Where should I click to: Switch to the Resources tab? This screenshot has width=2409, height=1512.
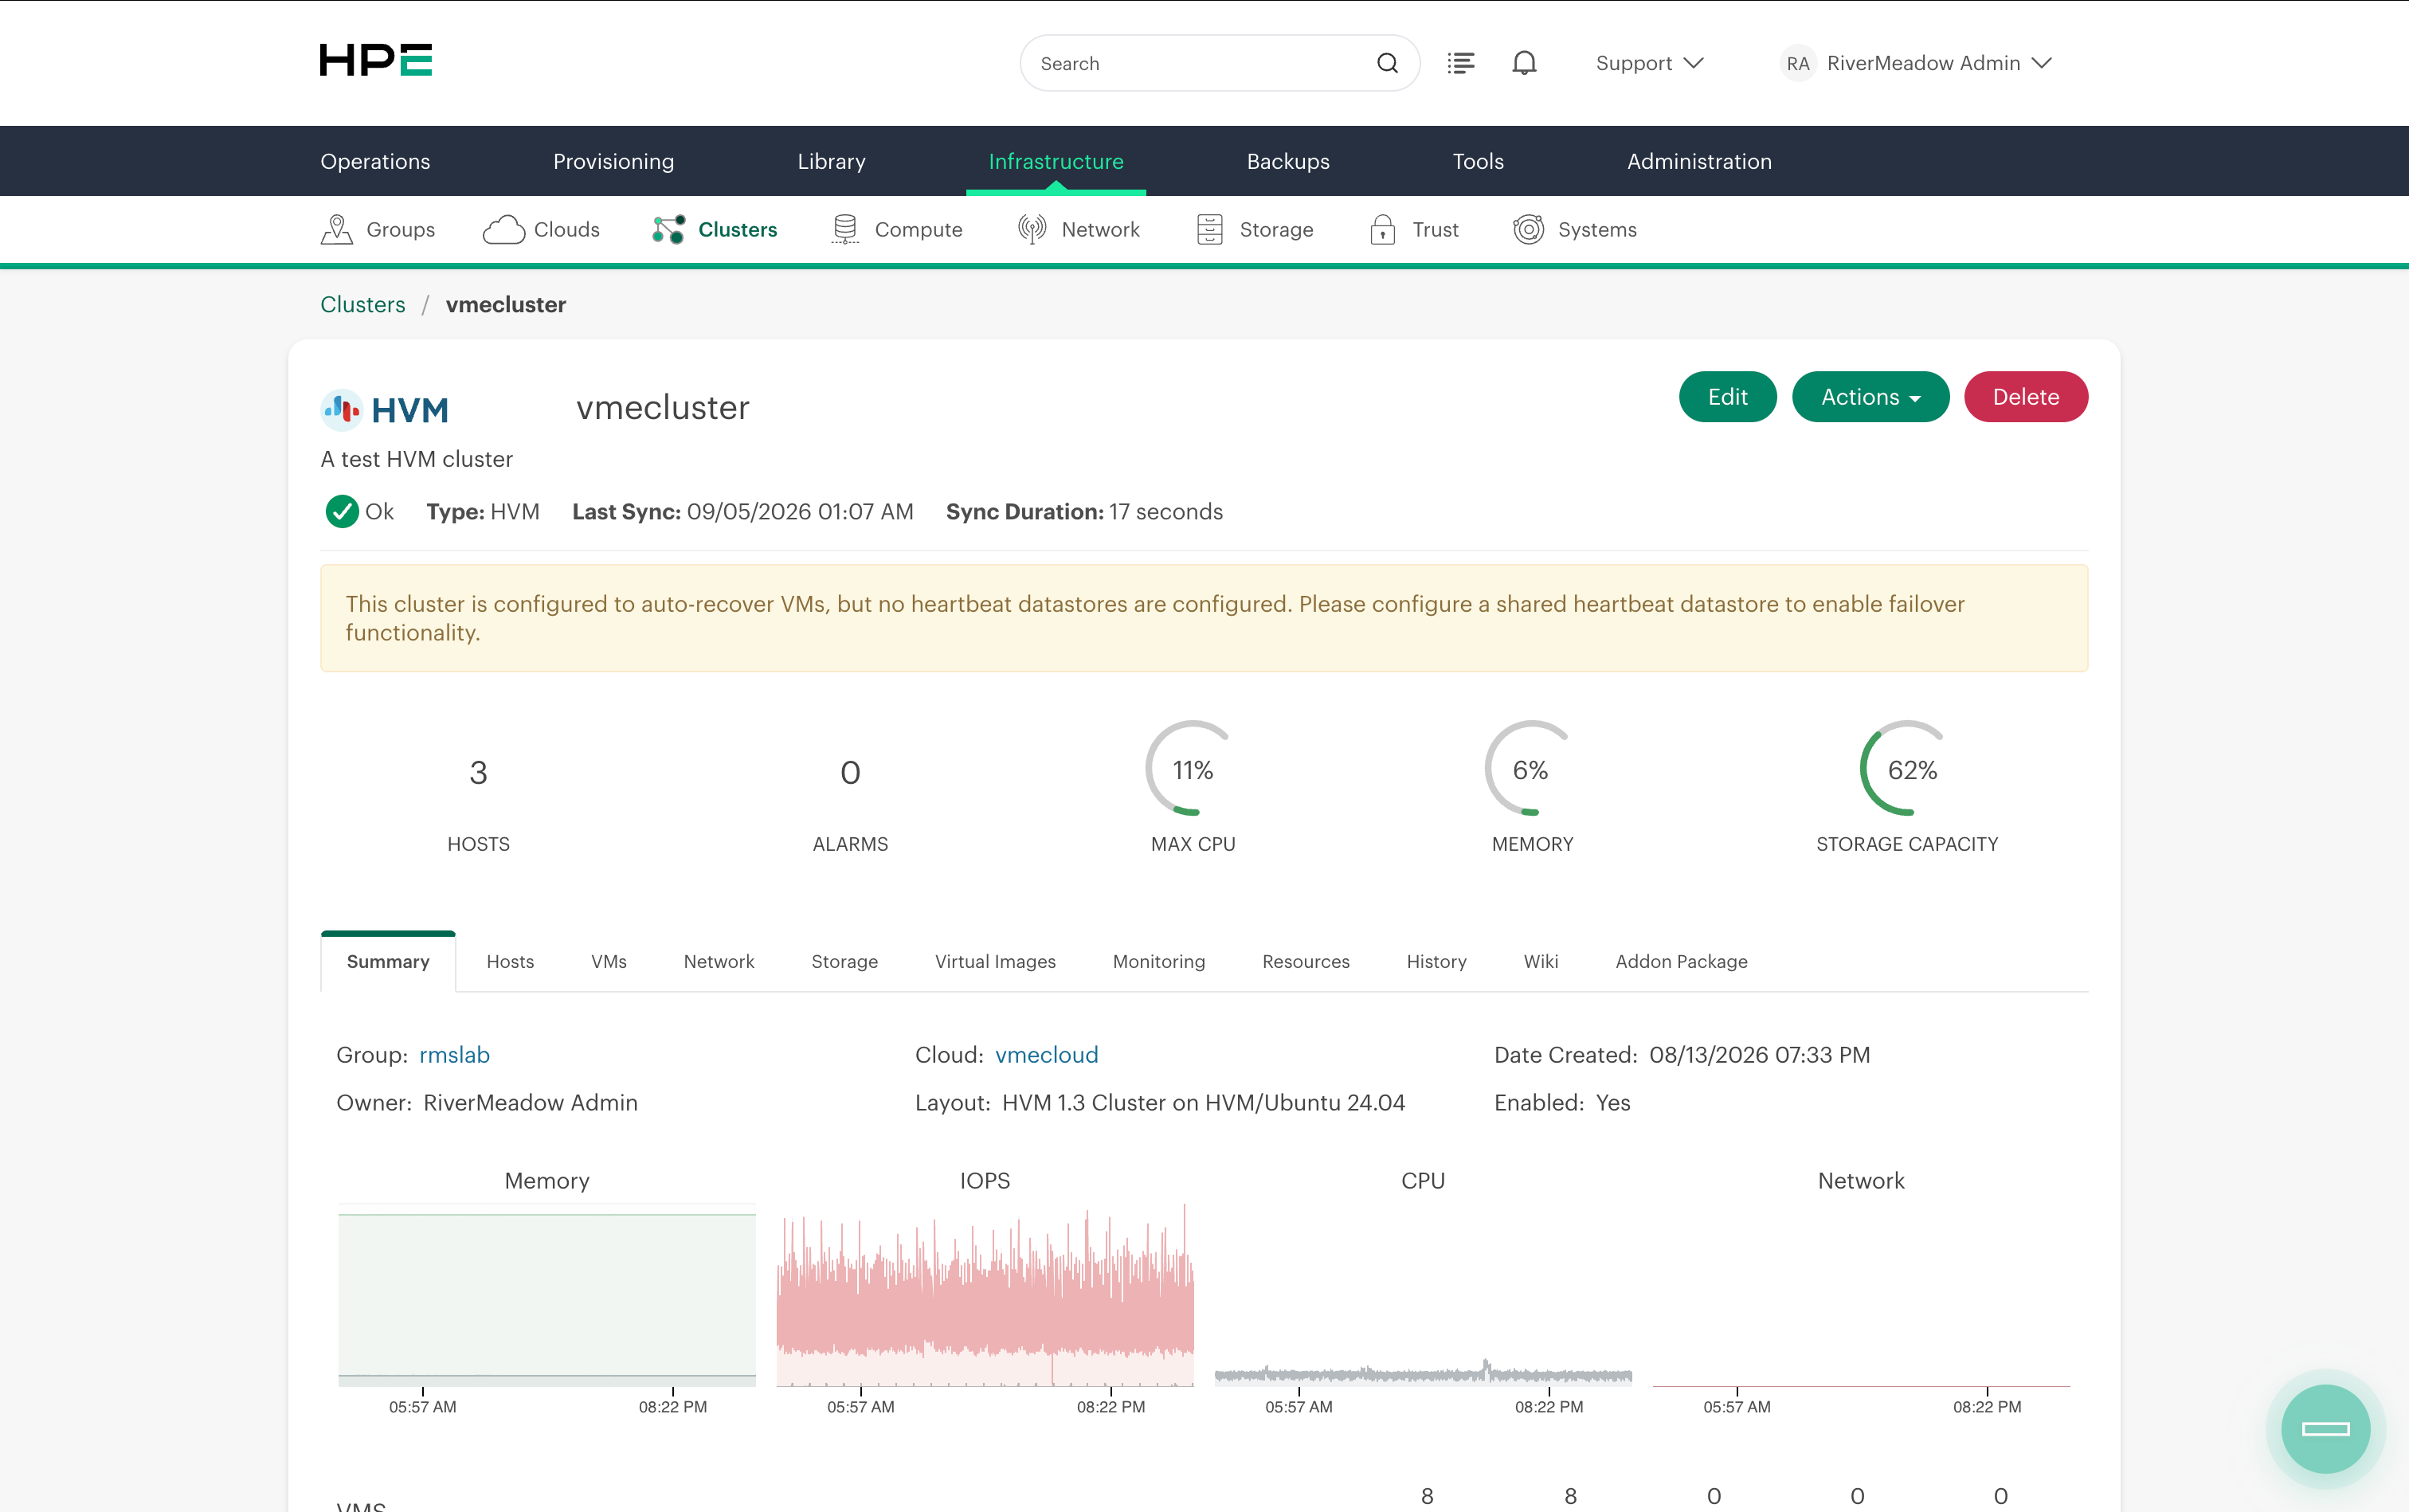pyautogui.click(x=1306, y=961)
